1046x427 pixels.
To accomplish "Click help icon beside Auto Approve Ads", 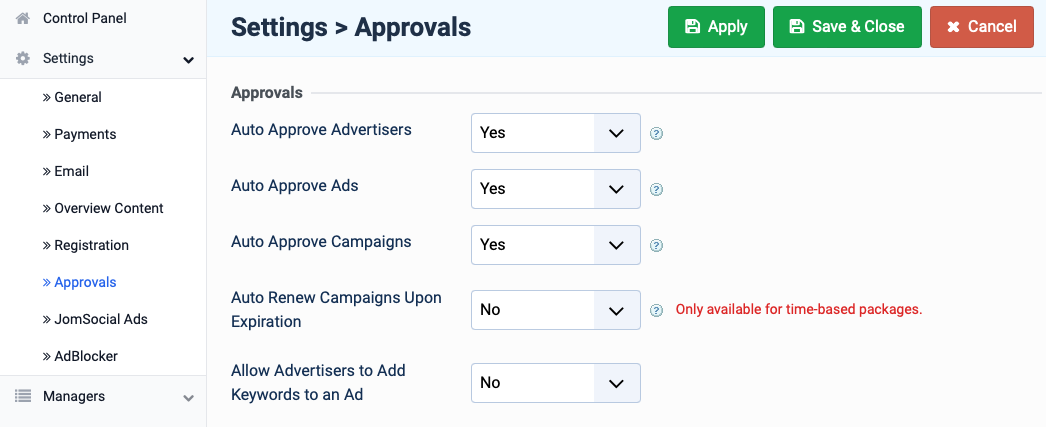I will (656, 189).
